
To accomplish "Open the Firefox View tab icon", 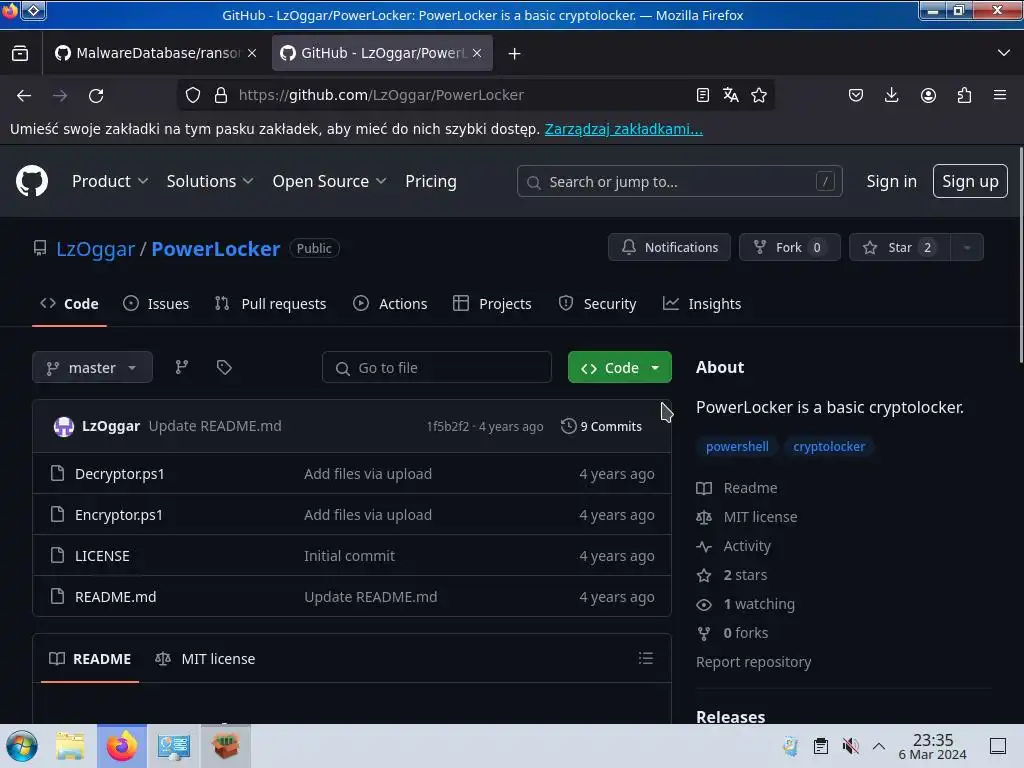I will click(20, 54).
